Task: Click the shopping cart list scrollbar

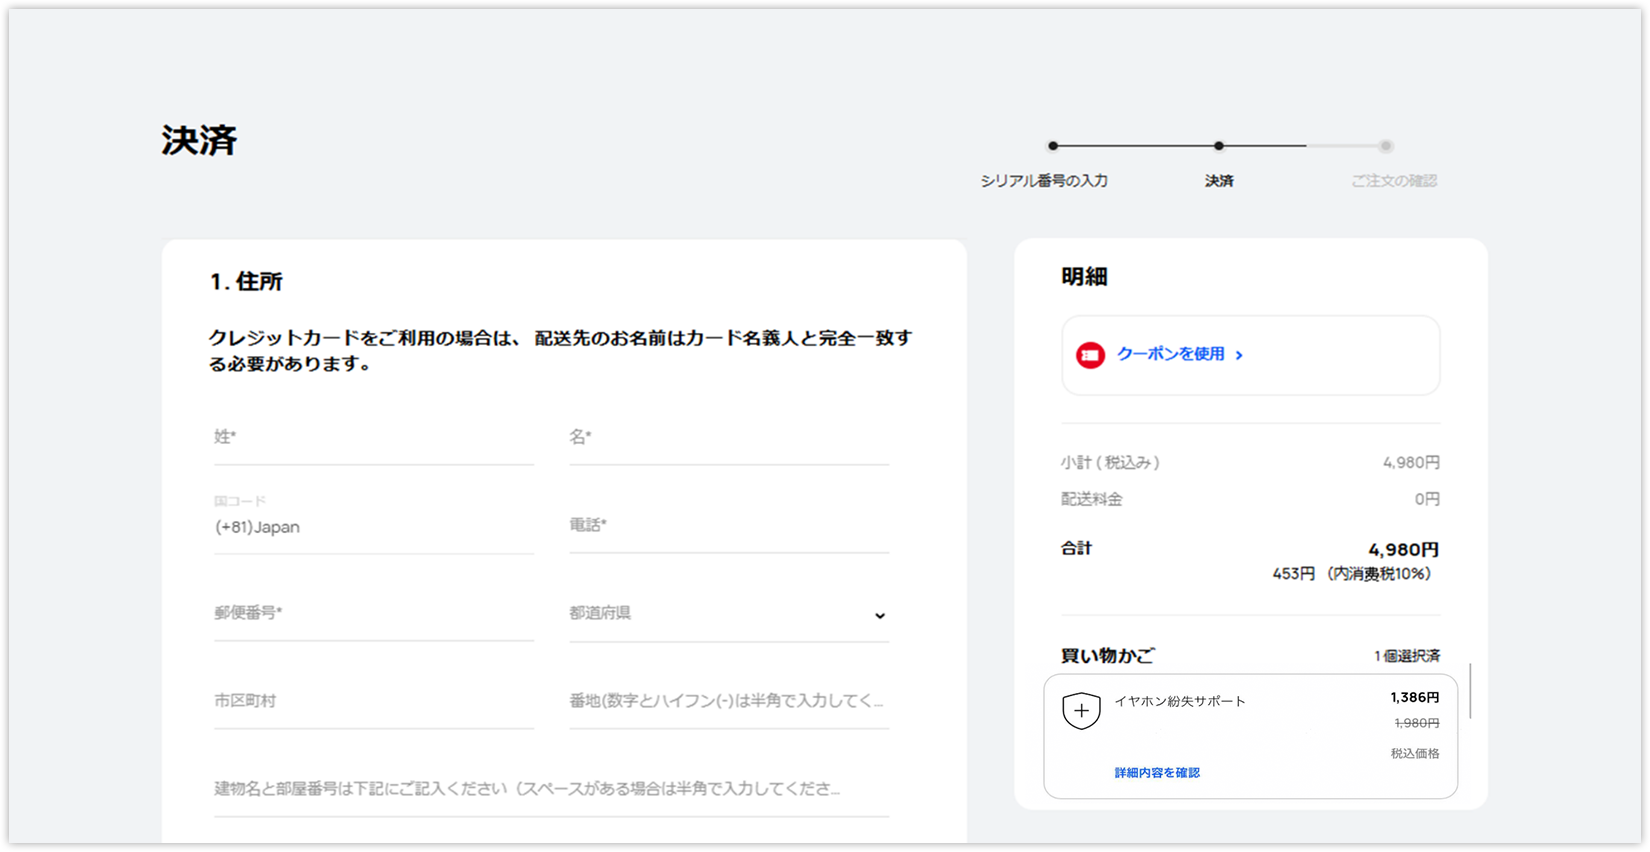Action: (x=1470, y=690)
